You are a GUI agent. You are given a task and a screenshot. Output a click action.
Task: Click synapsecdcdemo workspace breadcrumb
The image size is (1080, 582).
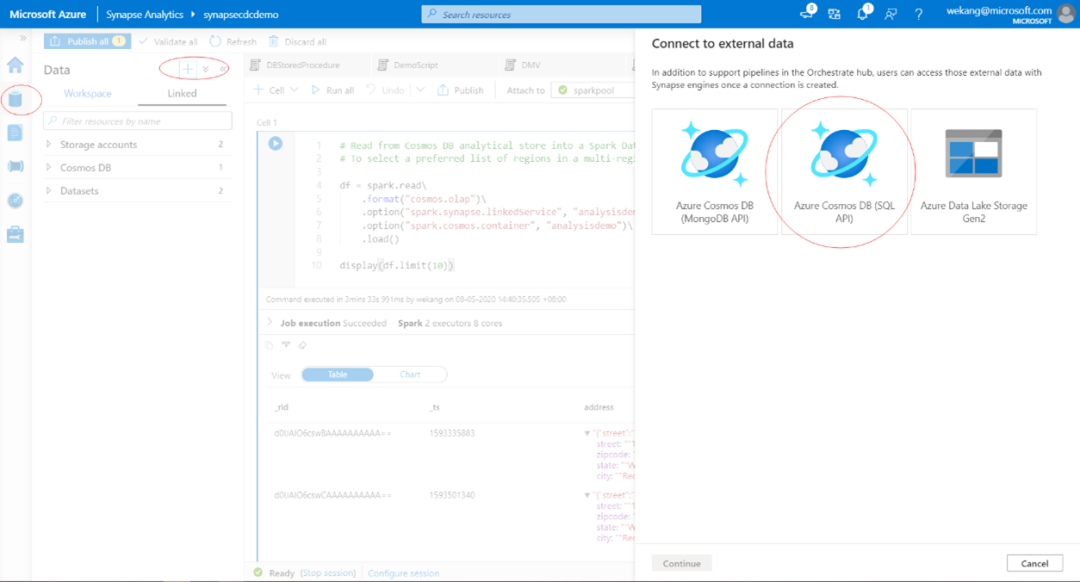(240, 14)
